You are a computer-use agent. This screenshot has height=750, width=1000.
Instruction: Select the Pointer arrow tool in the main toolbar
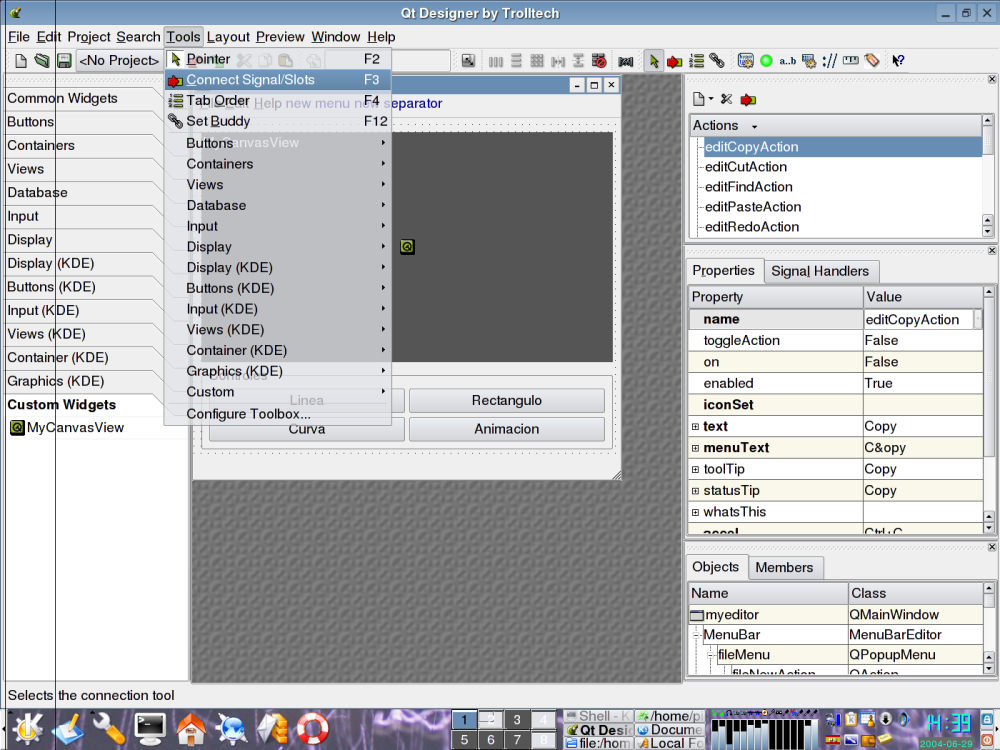[x=654, y=61]
